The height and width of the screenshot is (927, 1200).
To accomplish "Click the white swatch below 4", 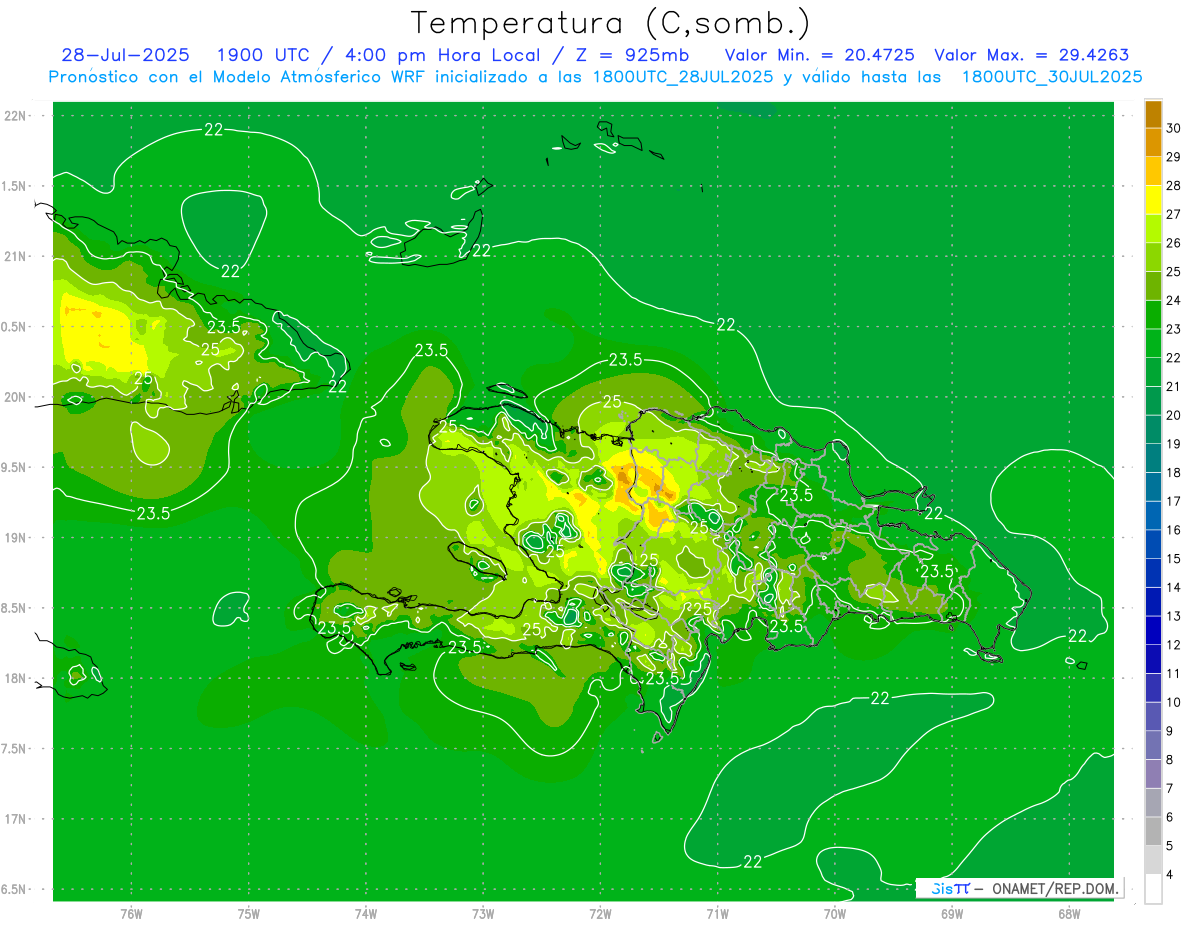I will coord(1153,890).
